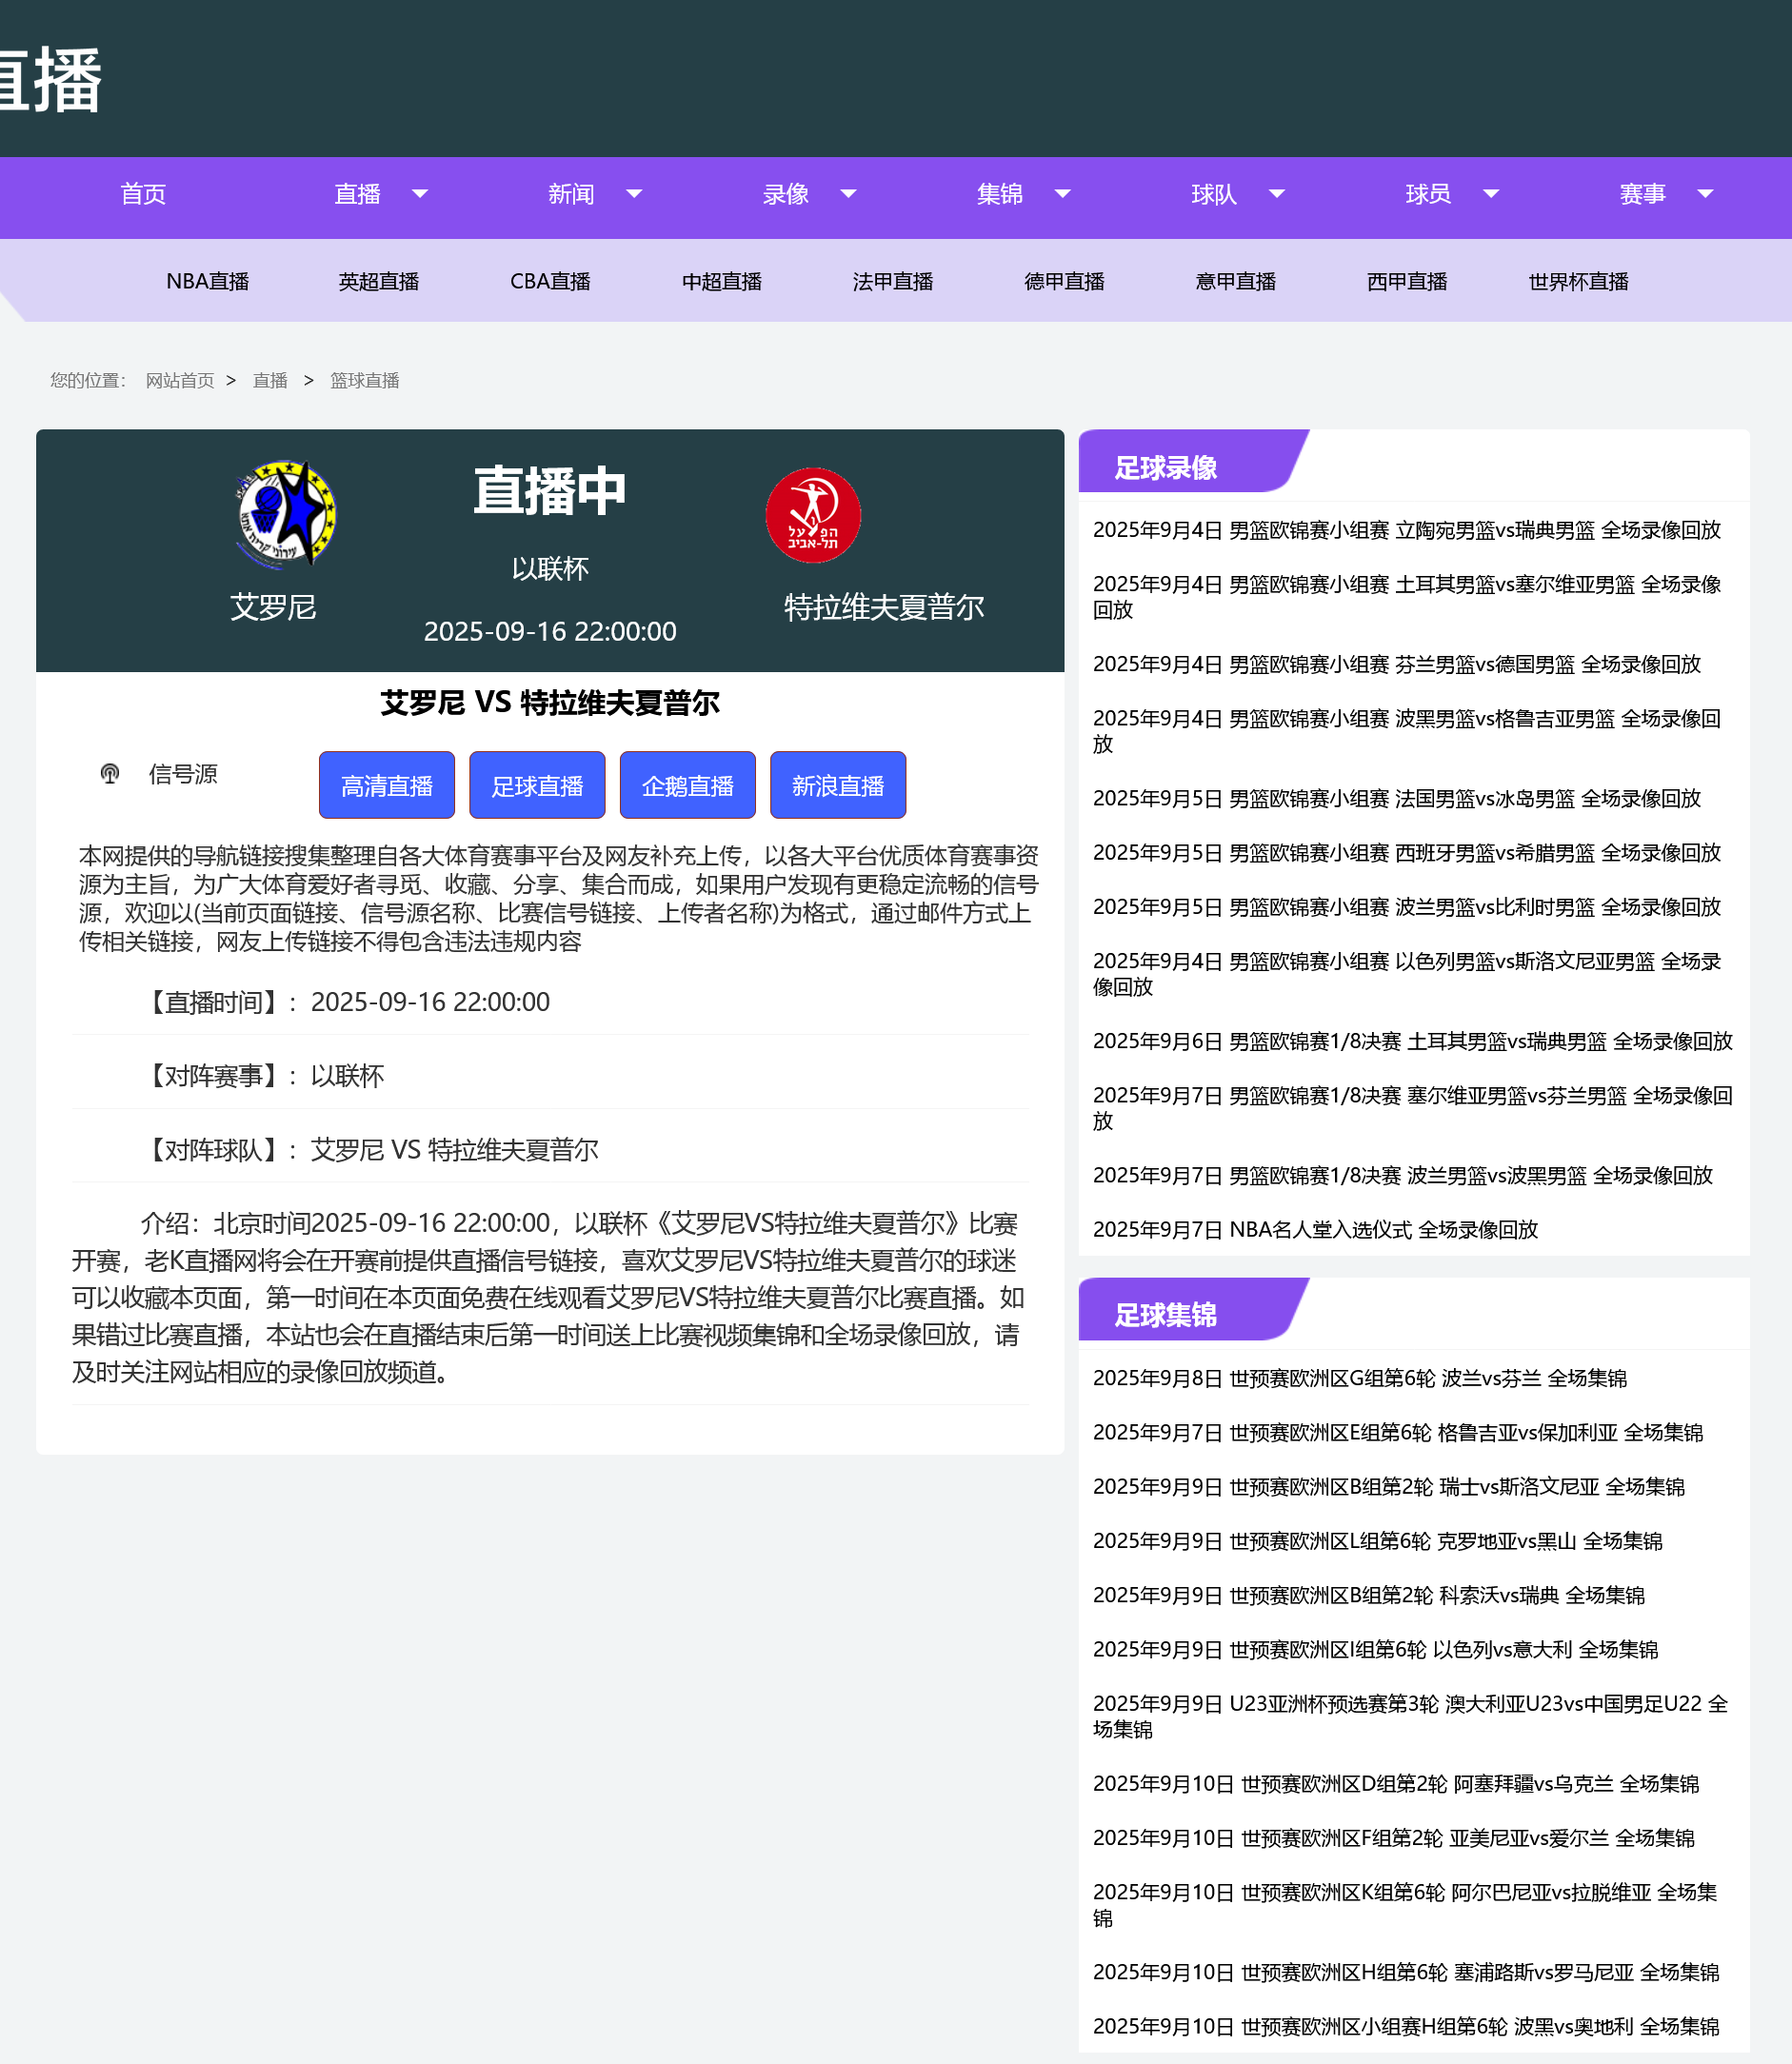Click the 艾罗尼 team logo

click(287, 515)
